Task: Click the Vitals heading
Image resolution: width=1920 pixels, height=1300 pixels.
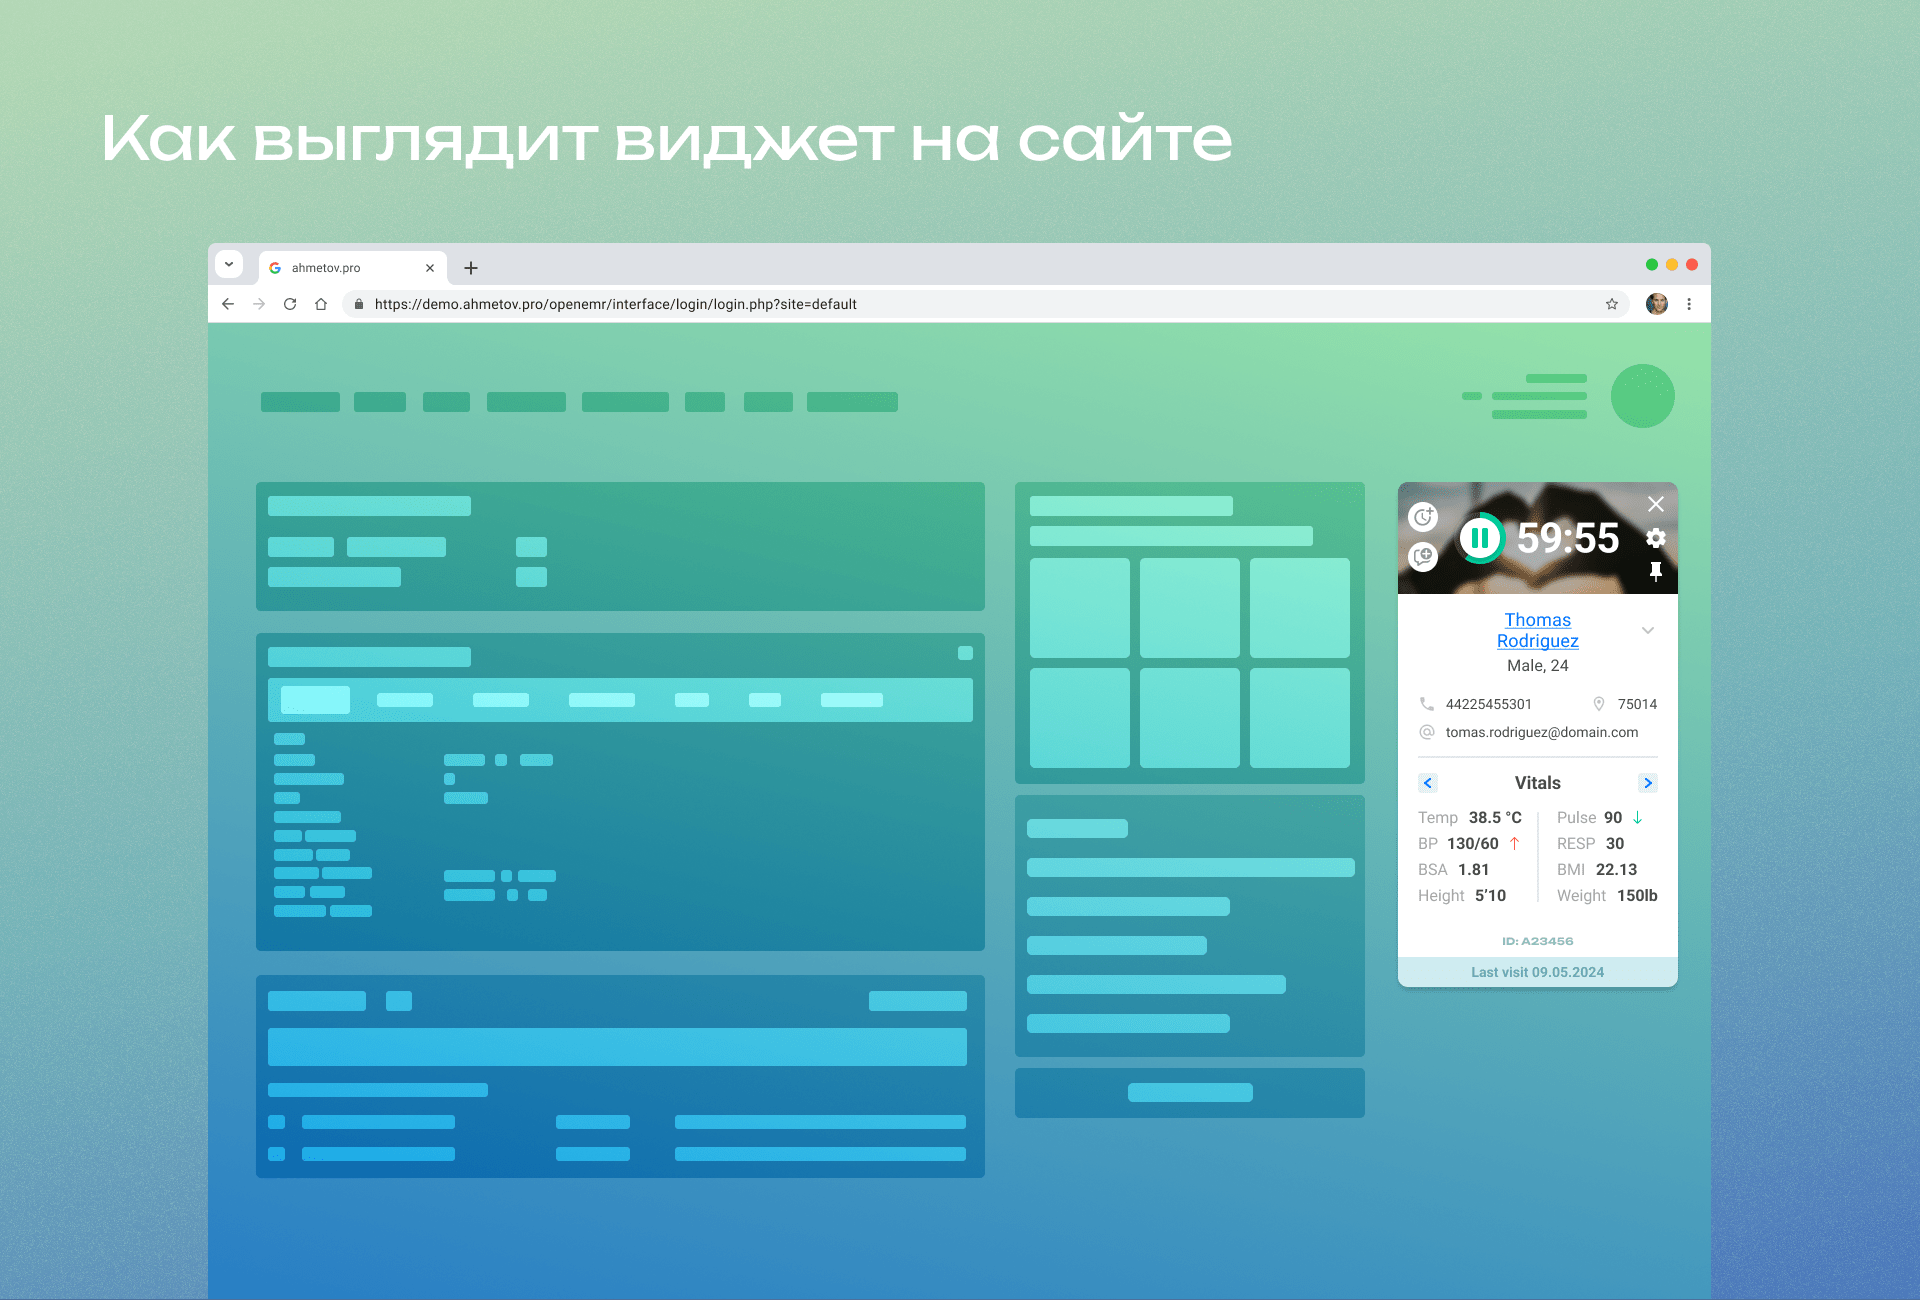Action: [x=1538, y=783]
